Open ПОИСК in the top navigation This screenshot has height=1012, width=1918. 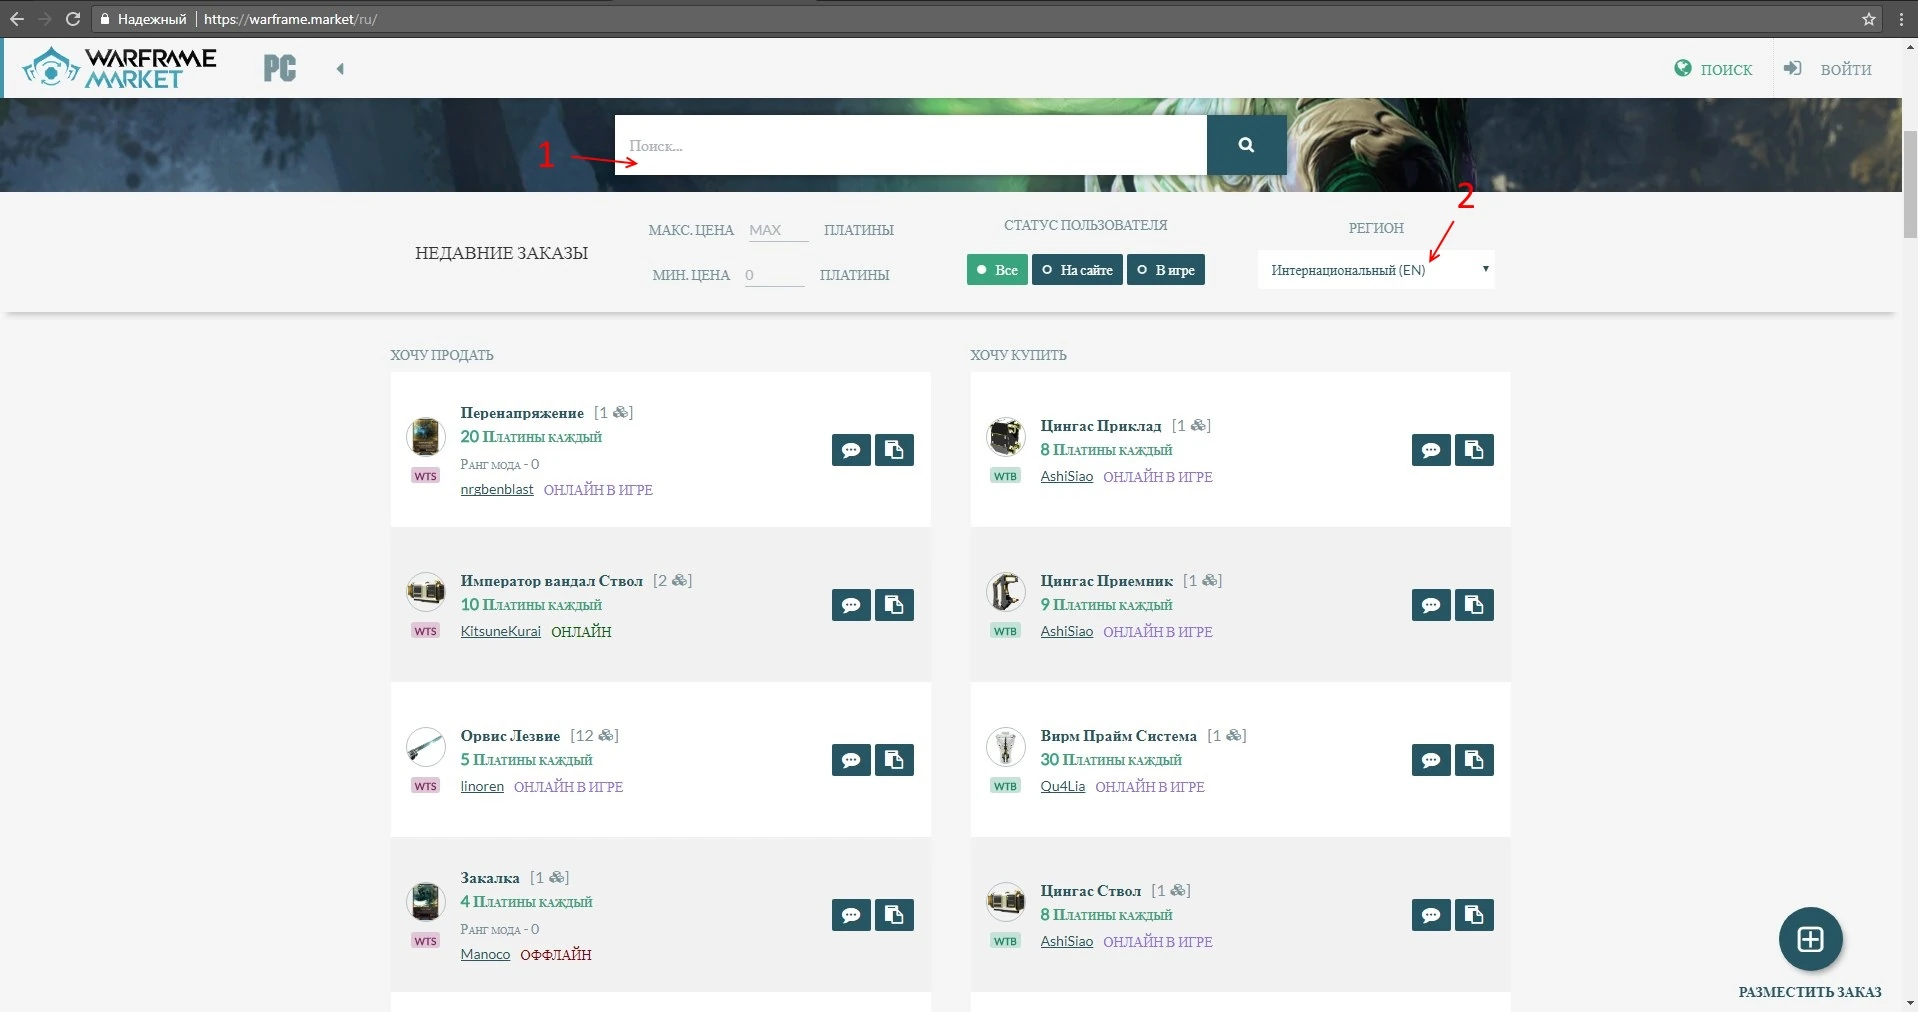click(1713, 69)
